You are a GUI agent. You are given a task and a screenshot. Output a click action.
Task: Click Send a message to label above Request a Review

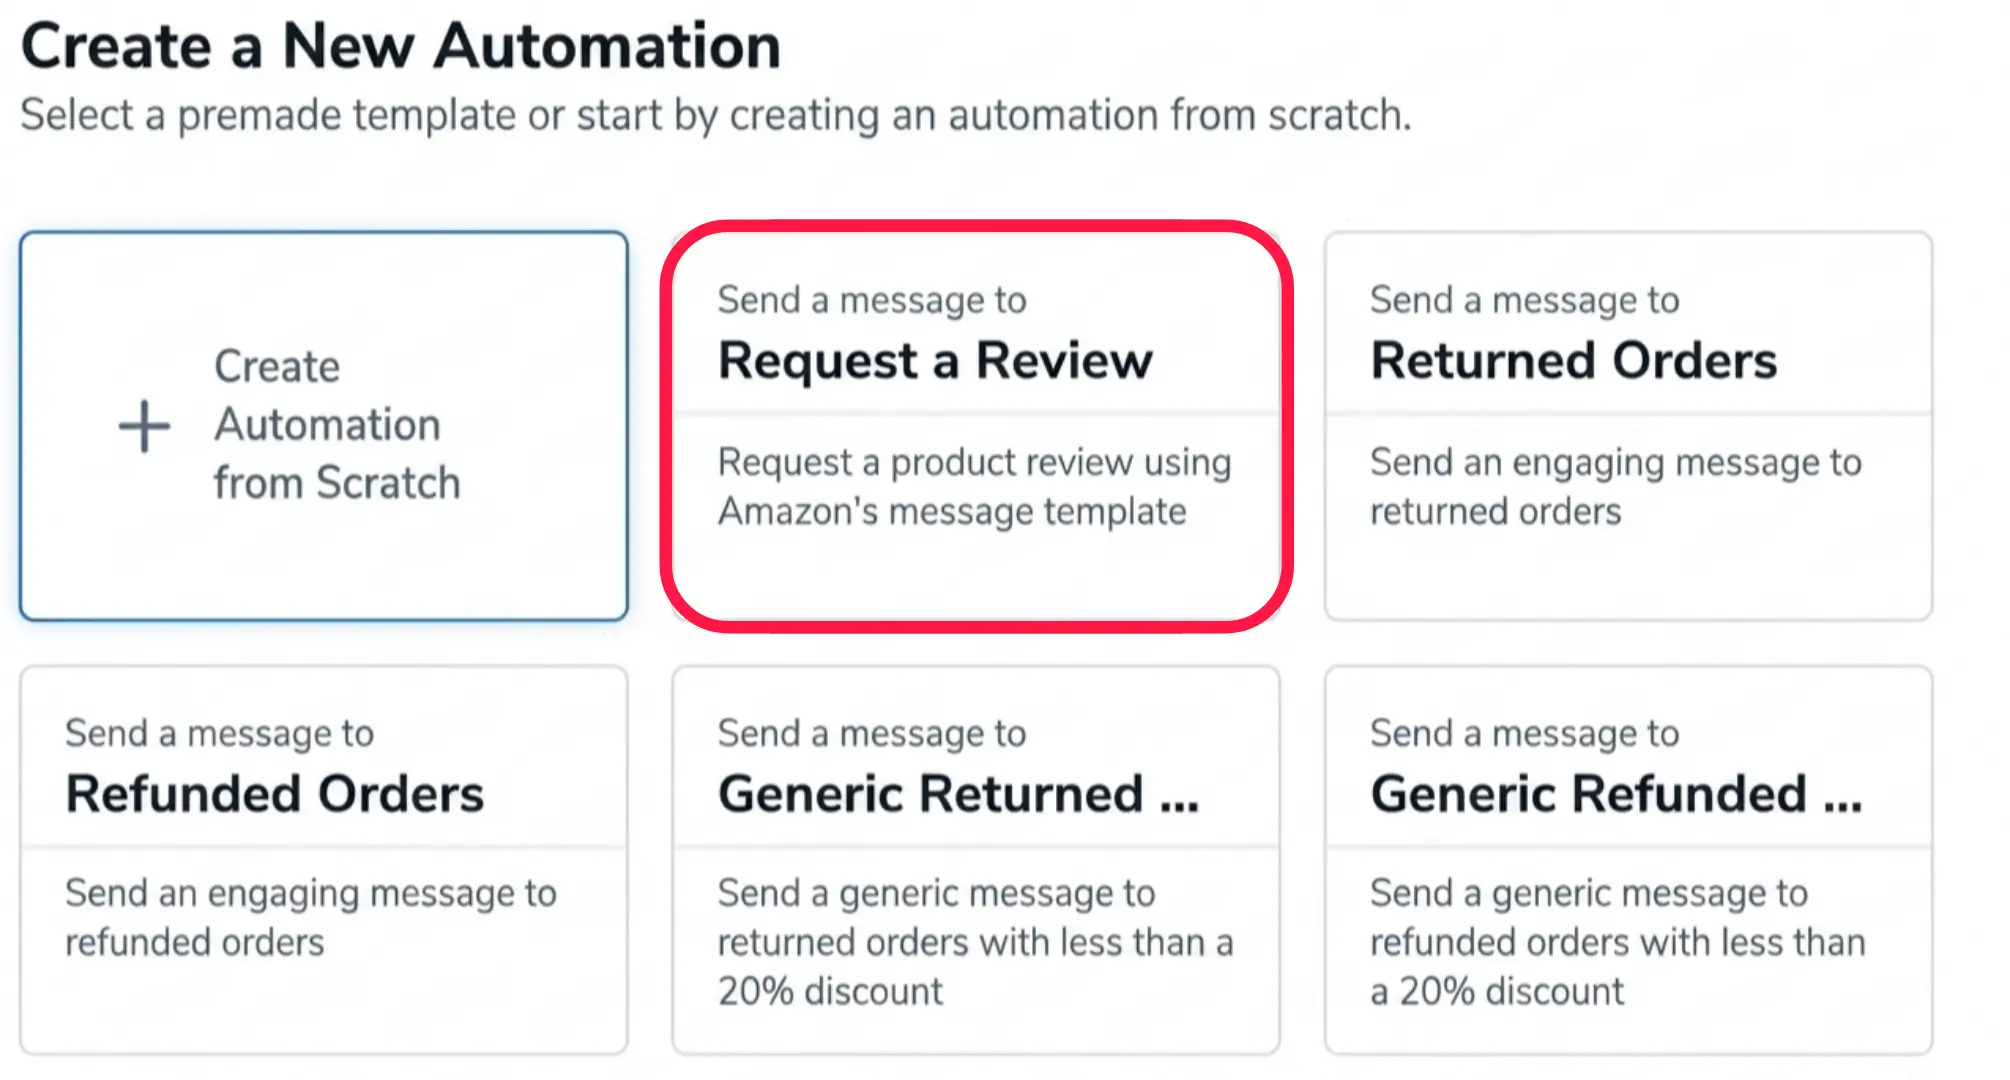[872, 298]
